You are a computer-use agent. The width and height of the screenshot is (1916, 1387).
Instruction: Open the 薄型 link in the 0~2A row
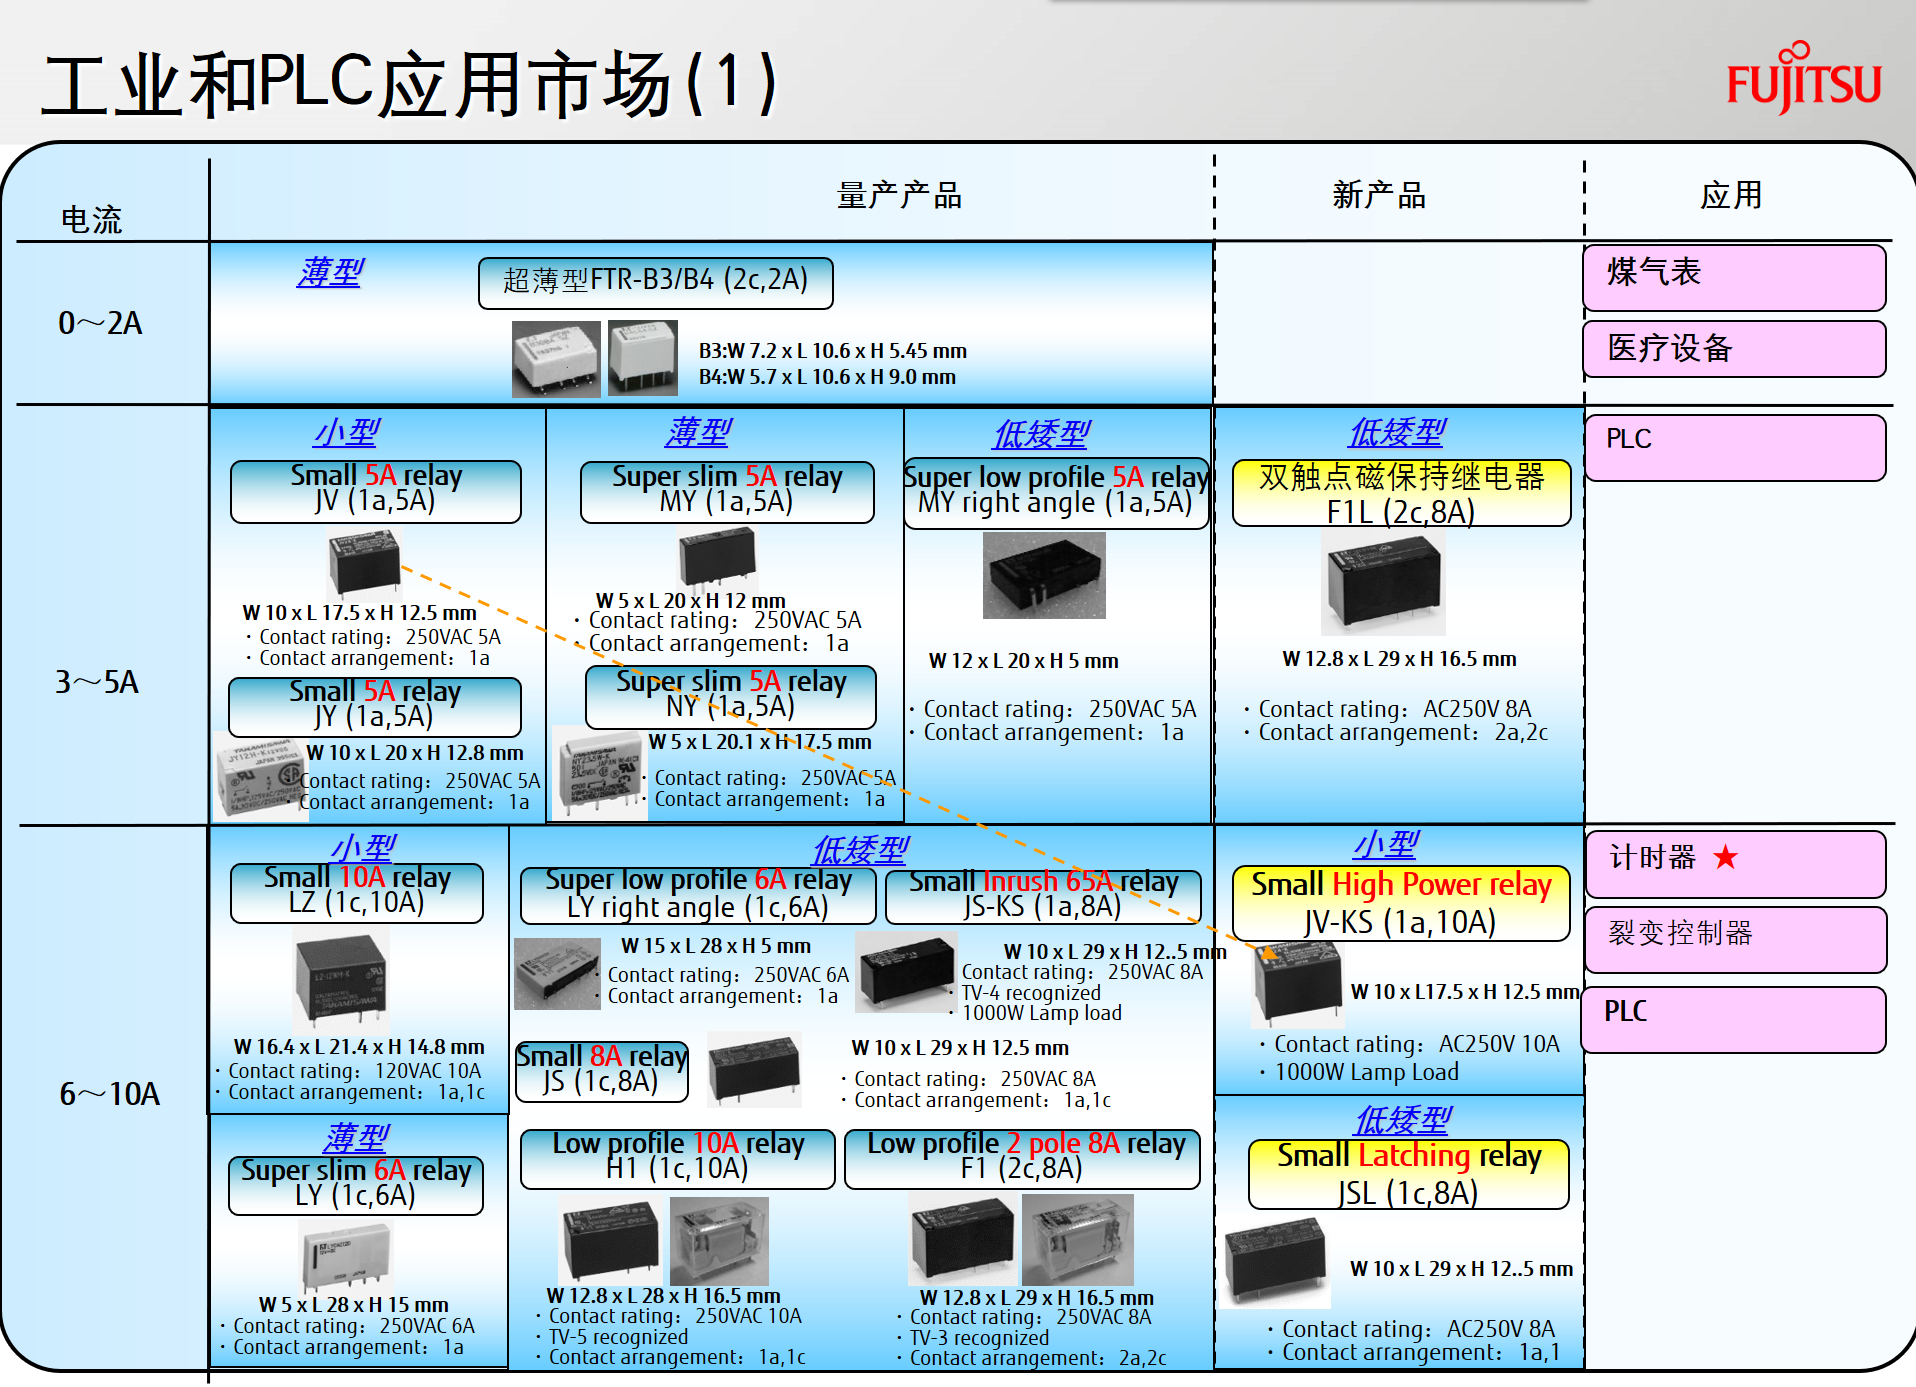(x=330, y=272)
